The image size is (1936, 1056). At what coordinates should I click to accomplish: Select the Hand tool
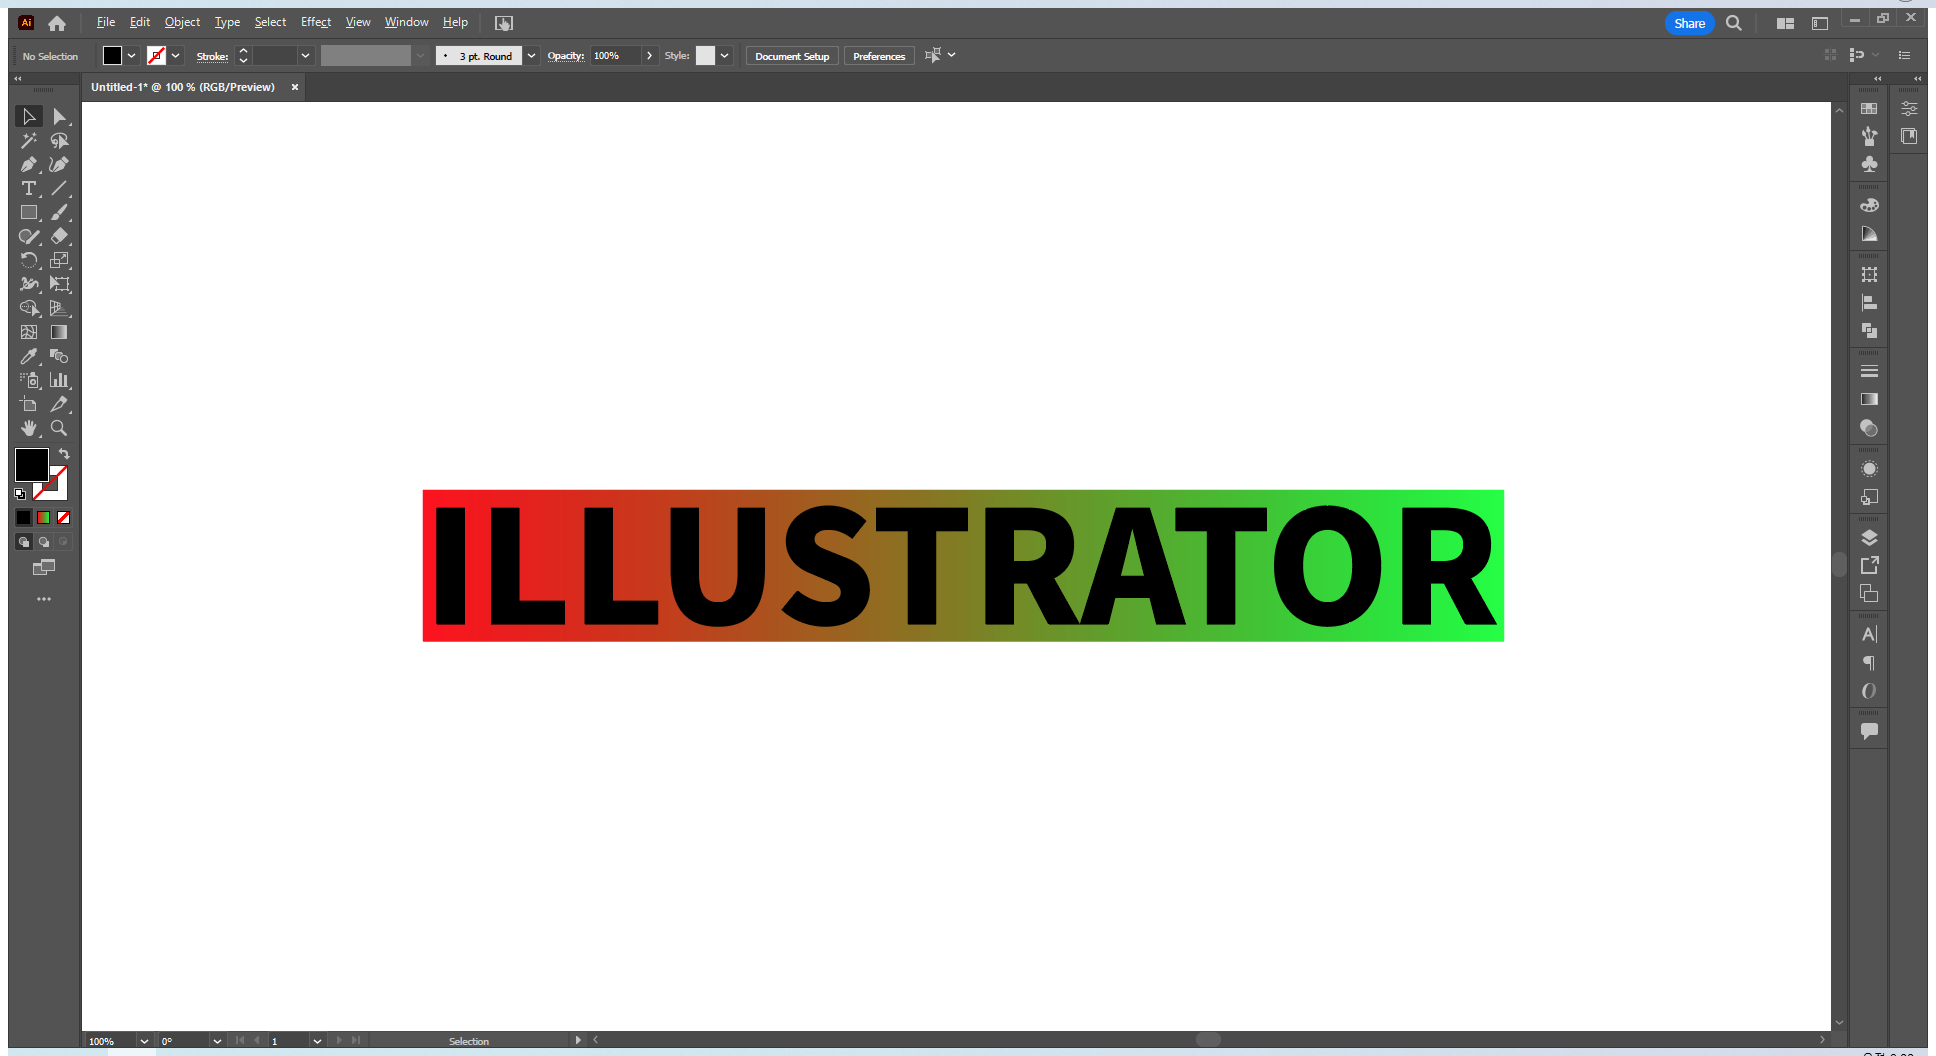(29, 429)
